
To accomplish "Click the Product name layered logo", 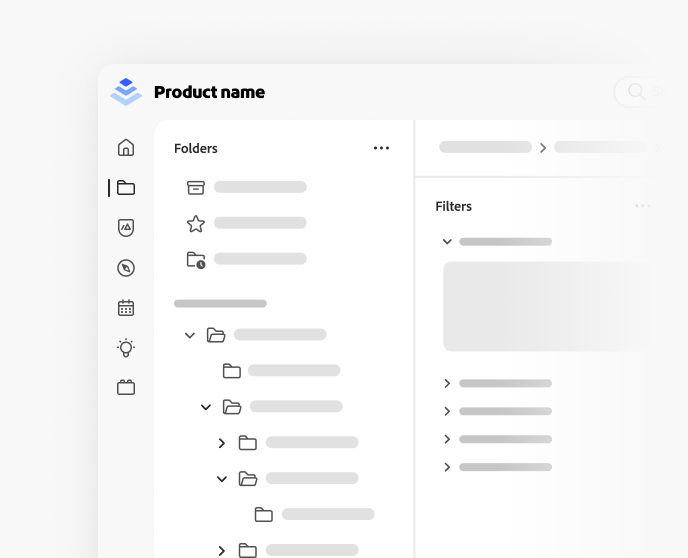I will [x=126, y=92].
